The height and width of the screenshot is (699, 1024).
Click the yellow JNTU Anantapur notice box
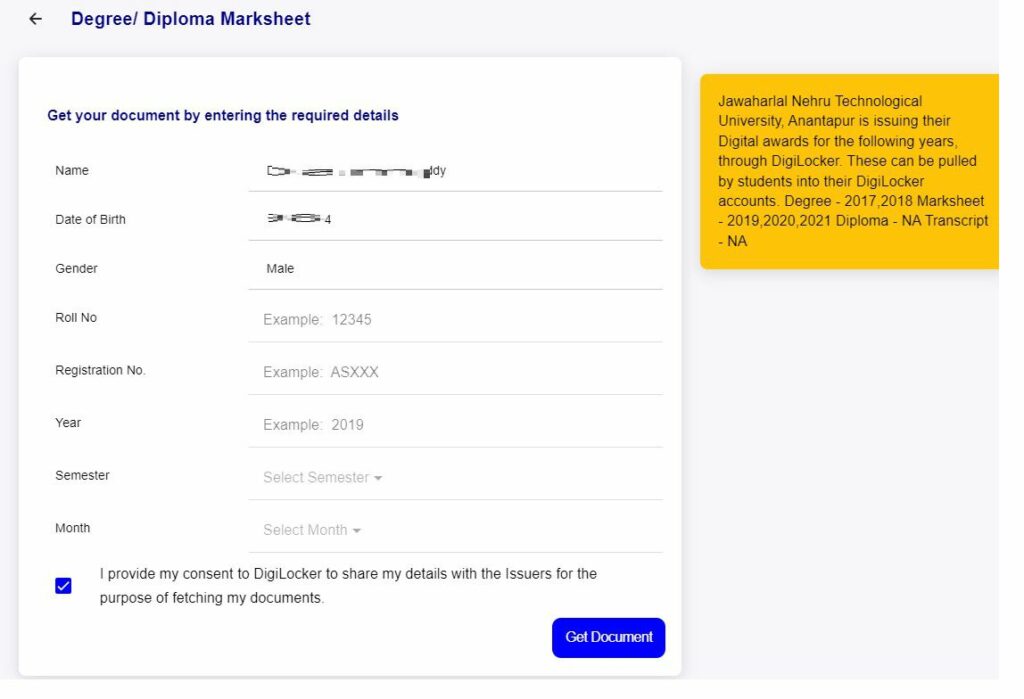(850, 171)
